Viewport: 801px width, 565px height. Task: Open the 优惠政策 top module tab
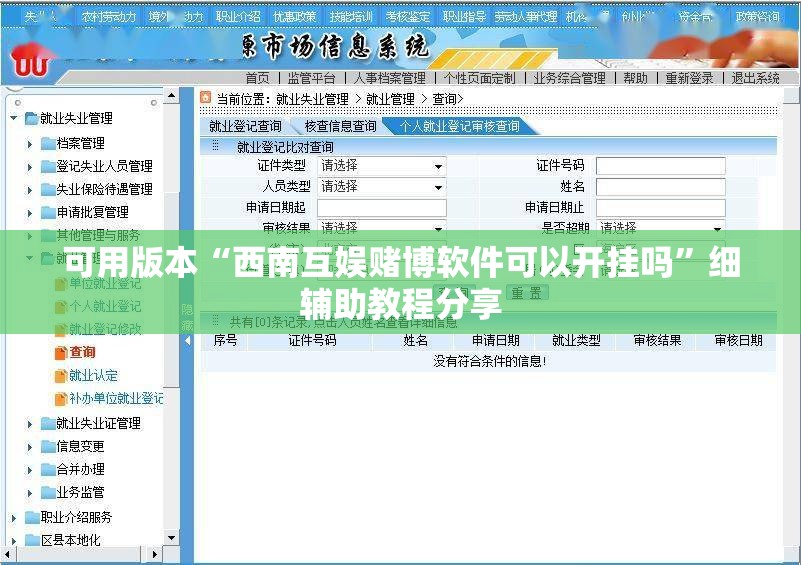click(295, 16)
